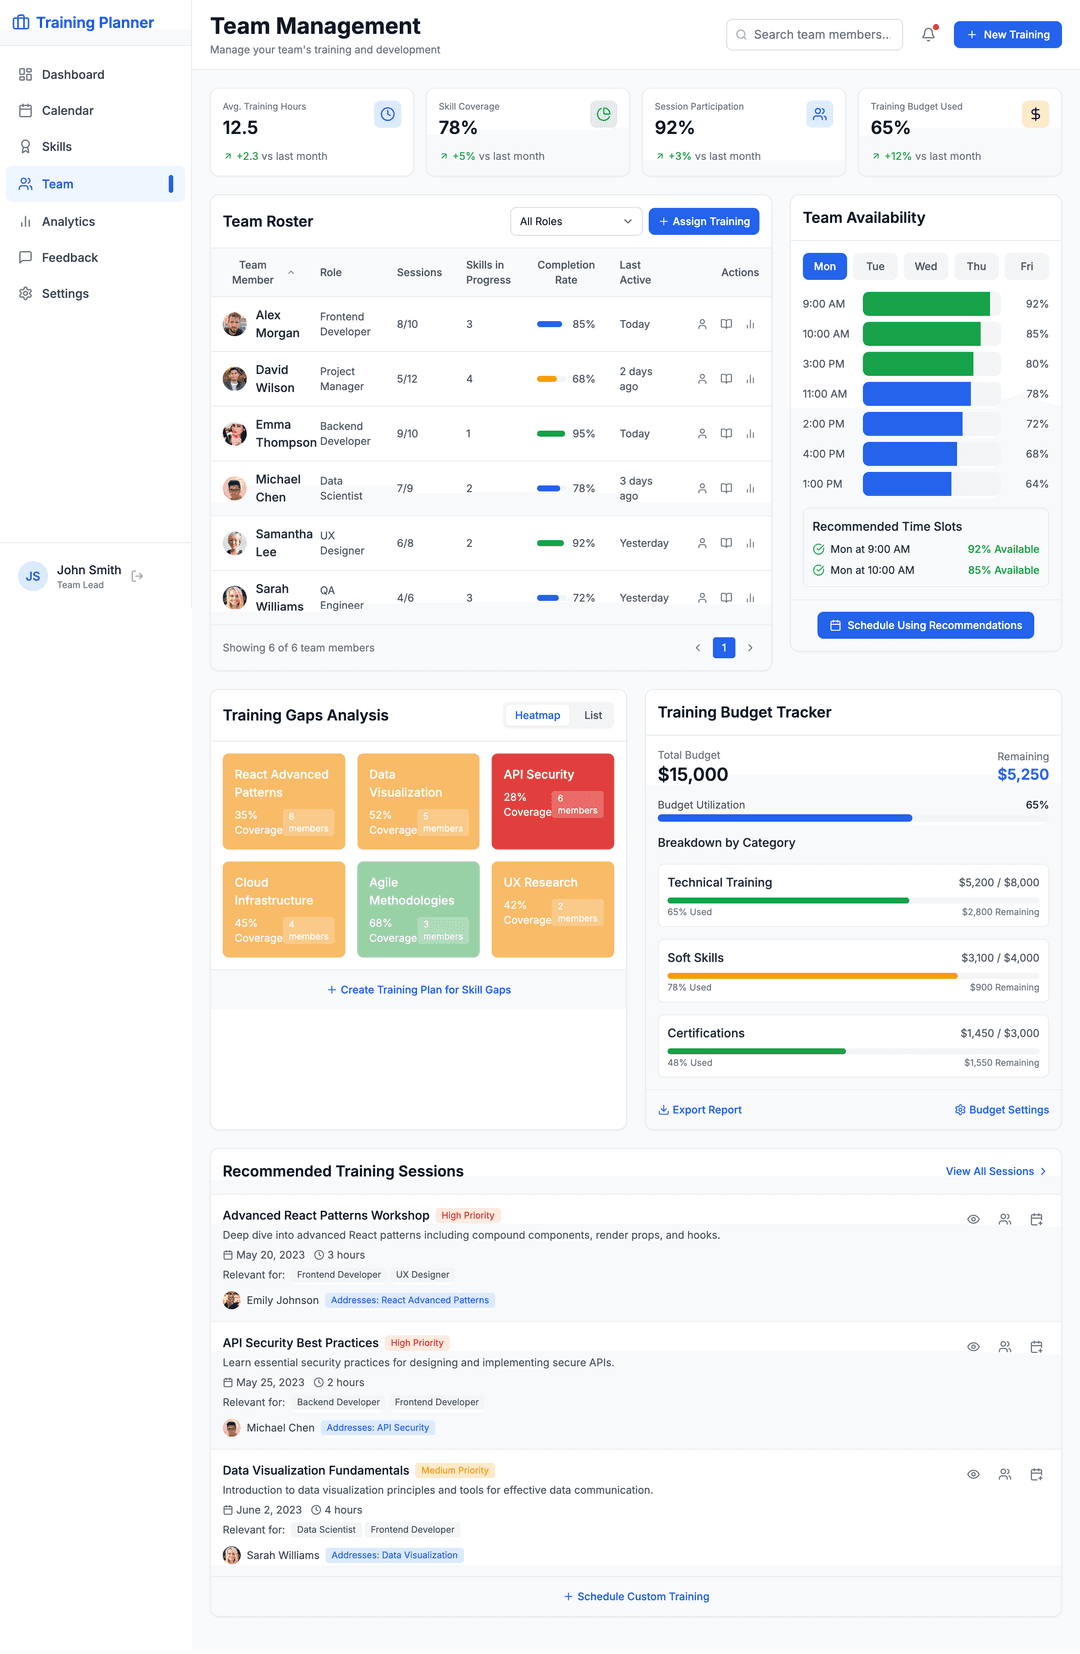Open Alex Morgan's profile icon
1080x1654 pixels.
click(702, 324)
